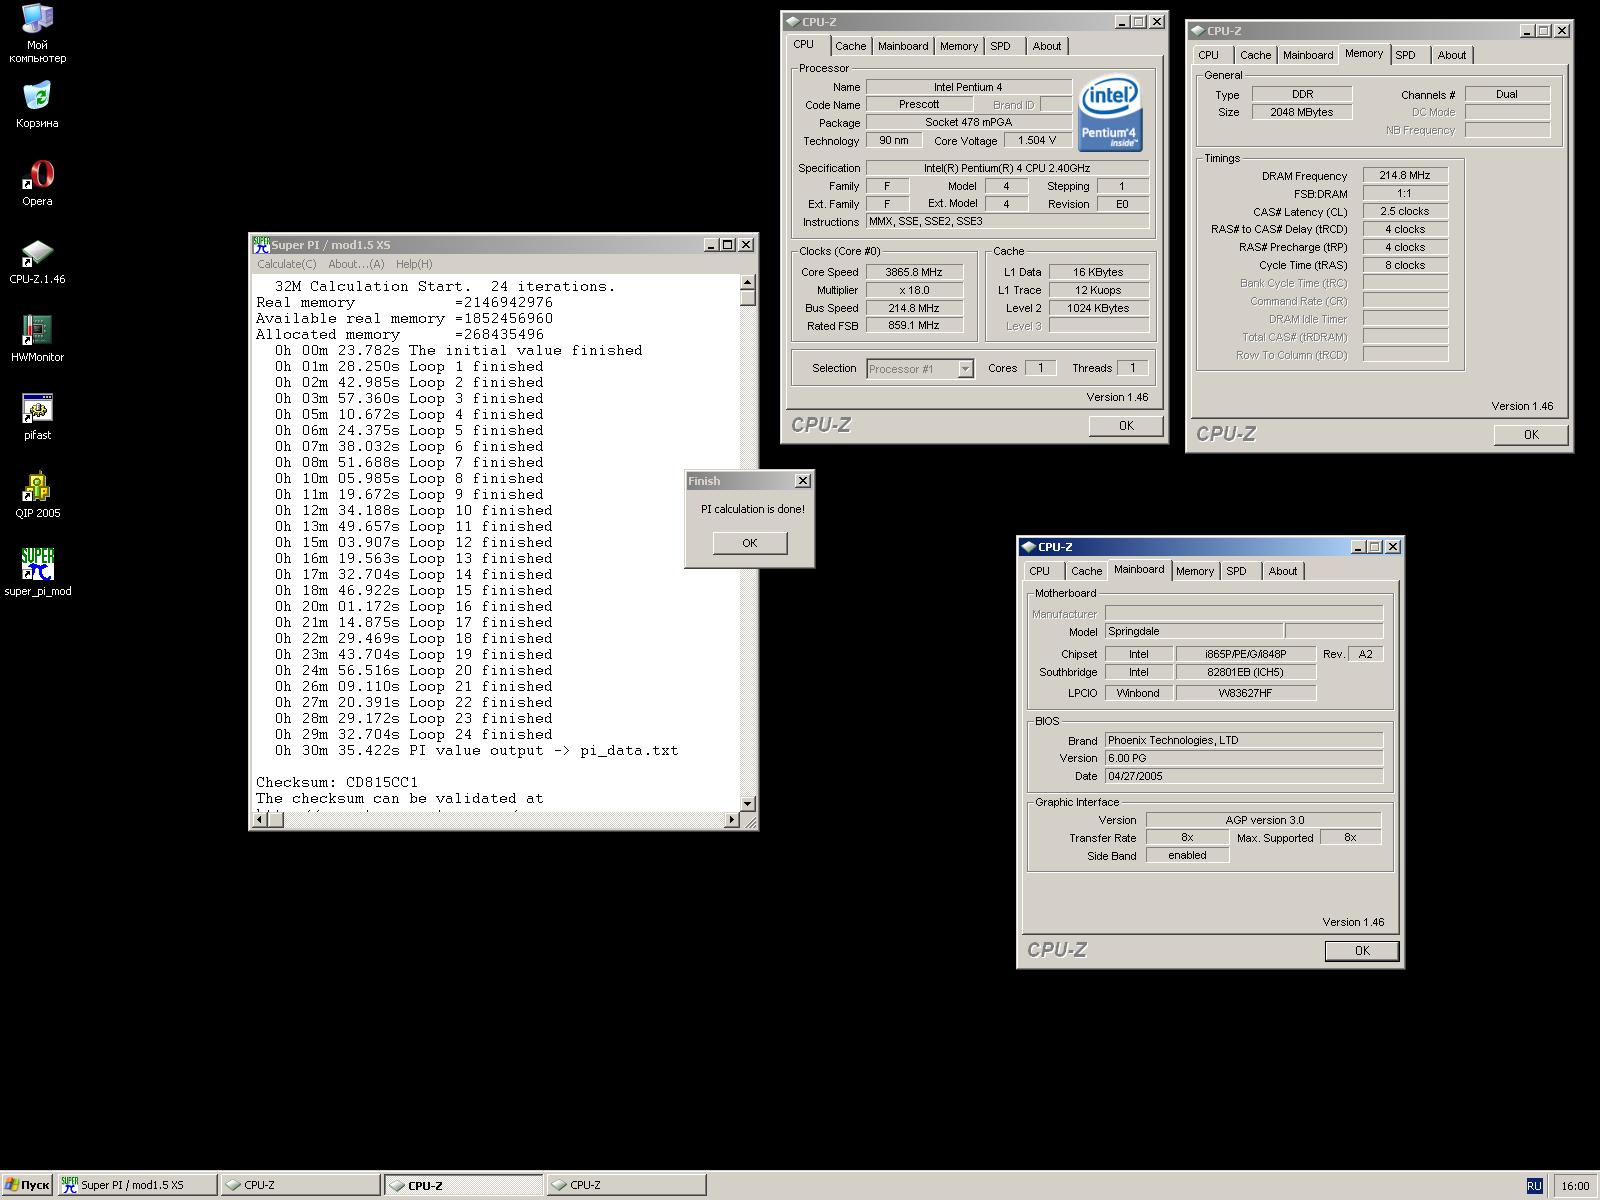Click the Super PI vertical scroll down arrow
The width and height of the screenshot is (1600, 1200).
coord(747,803)
